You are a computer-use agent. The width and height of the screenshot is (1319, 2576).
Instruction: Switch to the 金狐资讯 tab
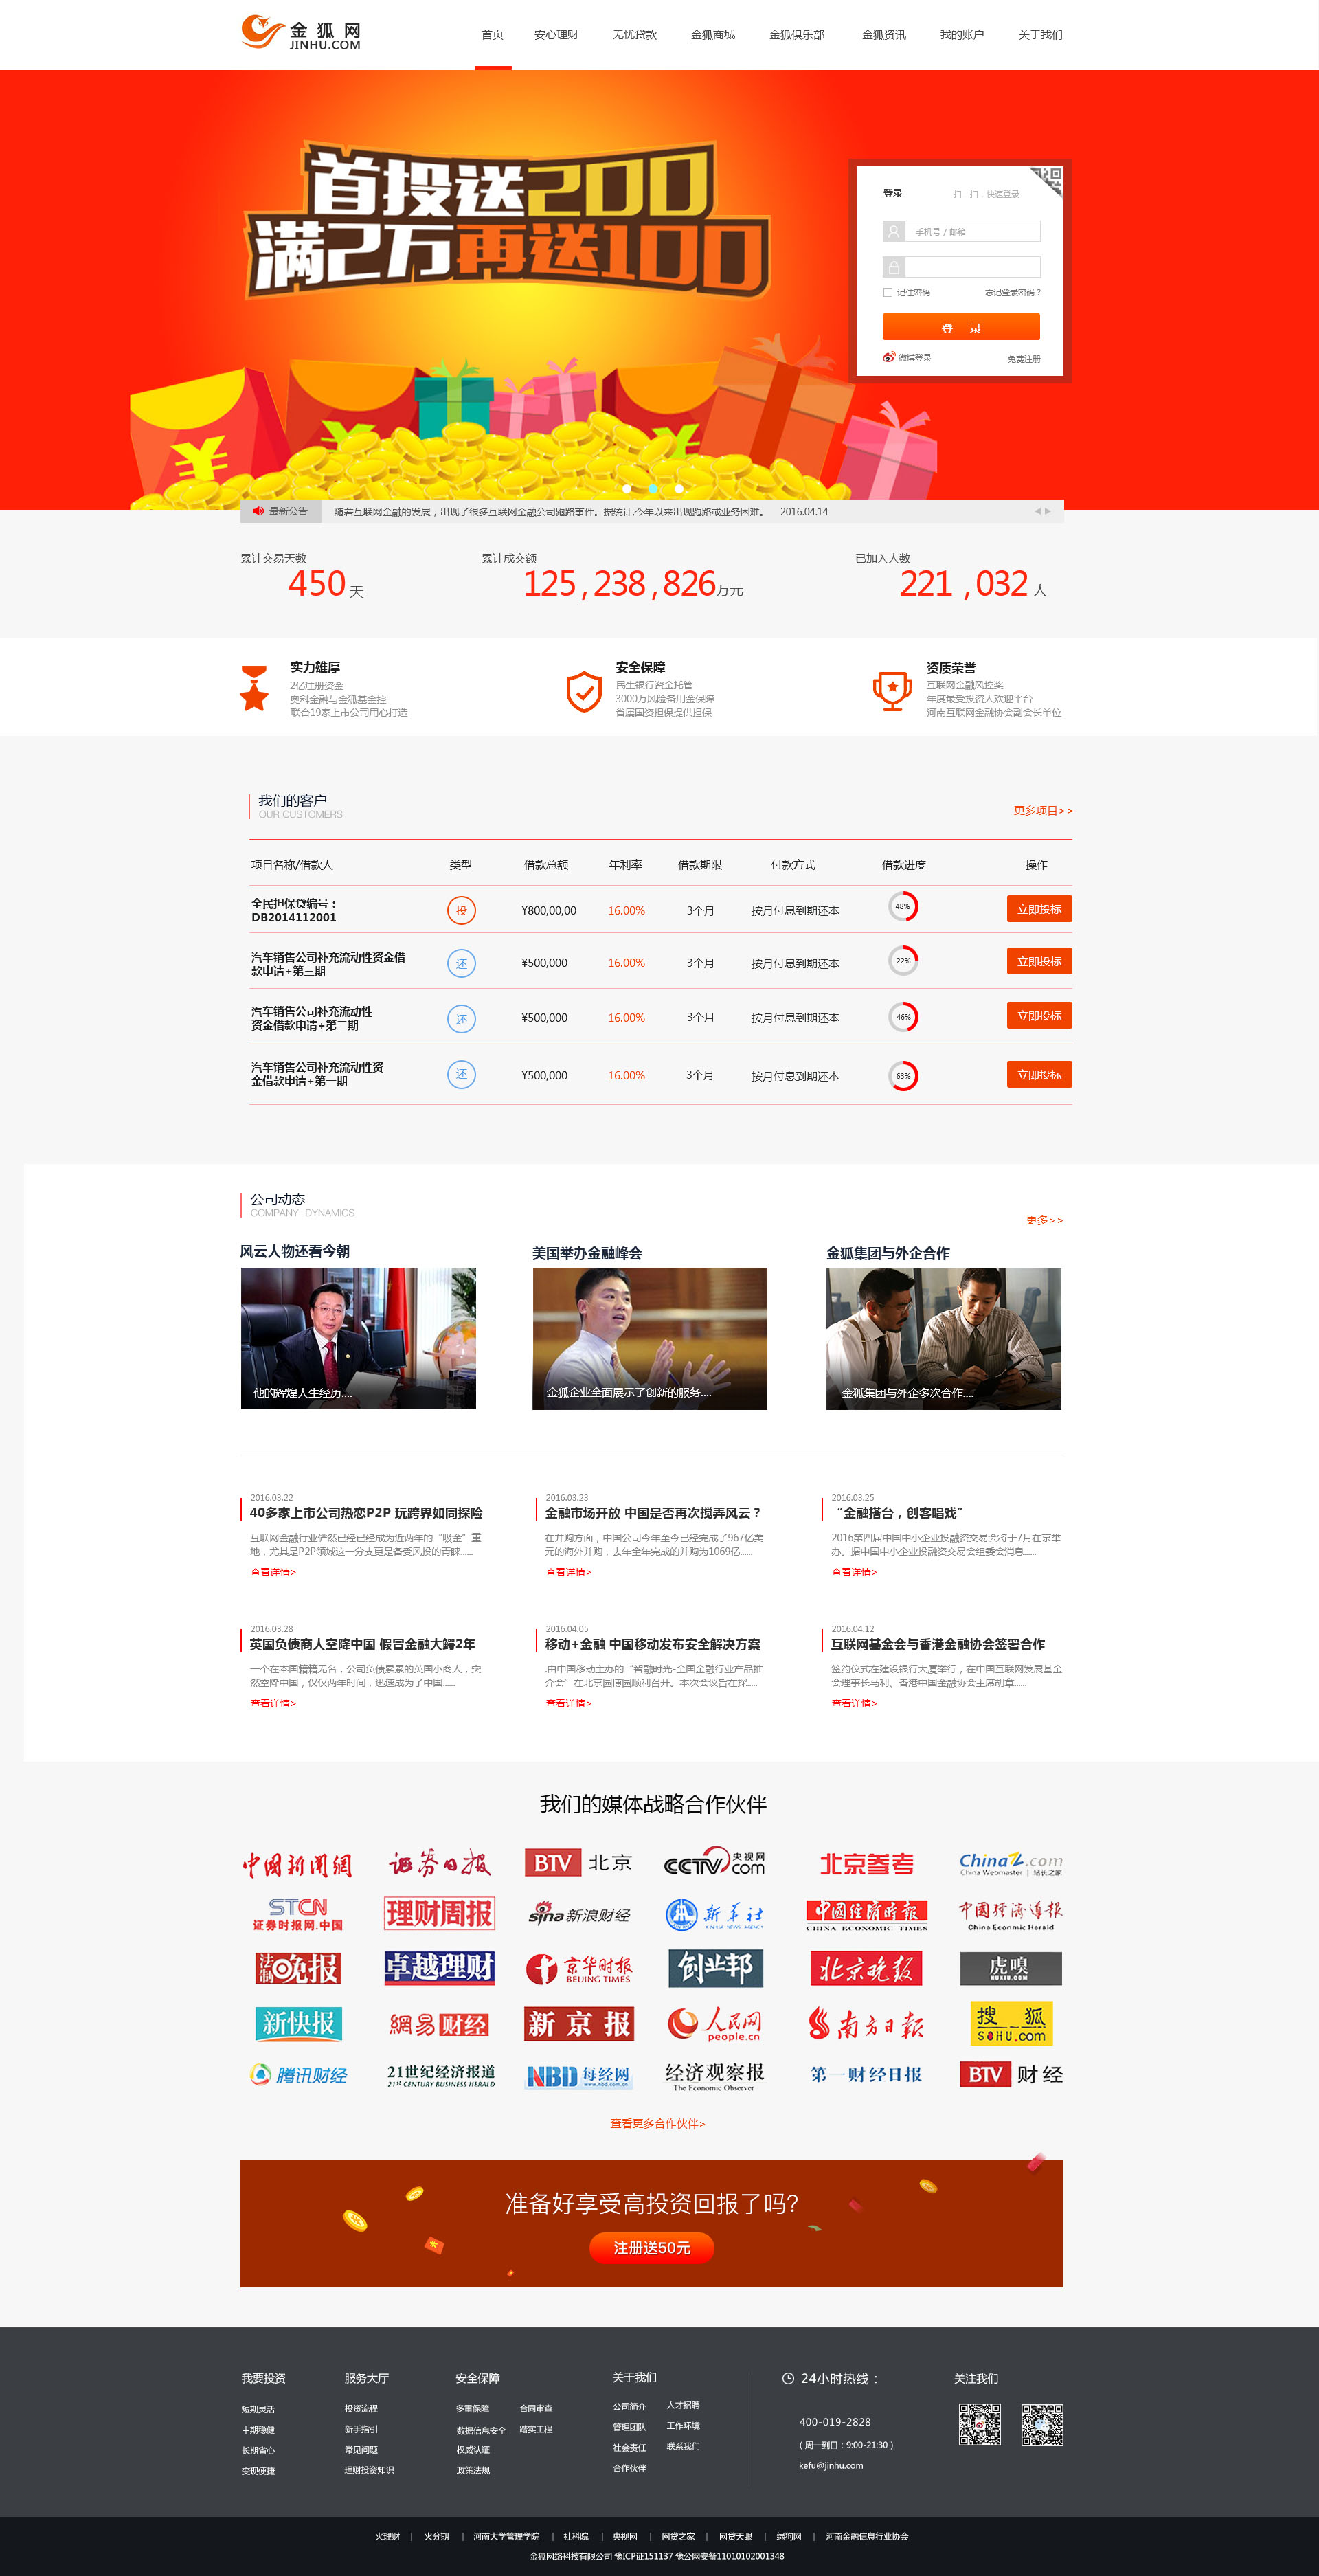(x=884, y=34)
